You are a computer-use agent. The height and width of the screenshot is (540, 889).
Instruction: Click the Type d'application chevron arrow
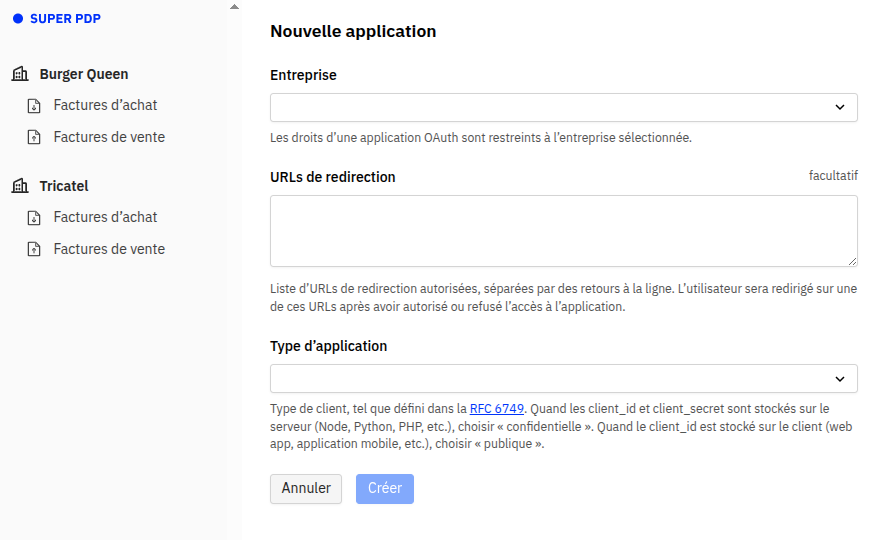(840, 379)
